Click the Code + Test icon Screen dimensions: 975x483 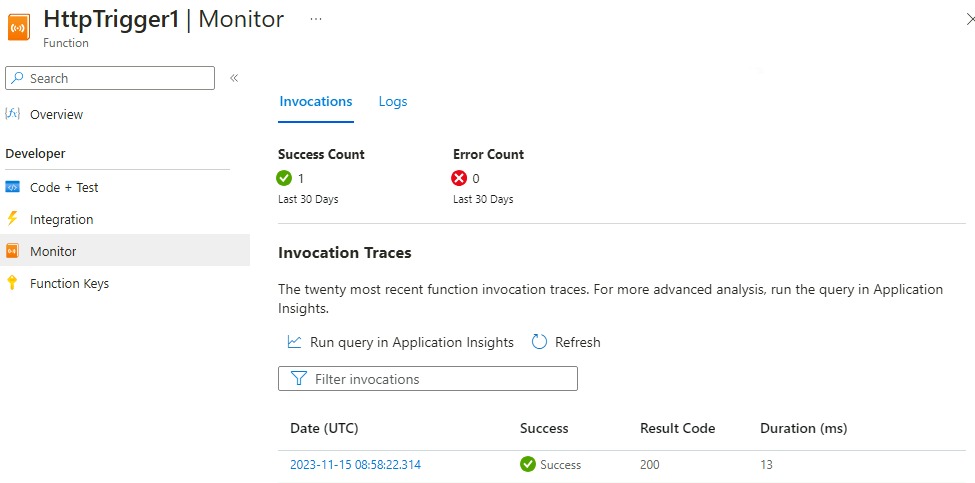(x=13, y=187)
